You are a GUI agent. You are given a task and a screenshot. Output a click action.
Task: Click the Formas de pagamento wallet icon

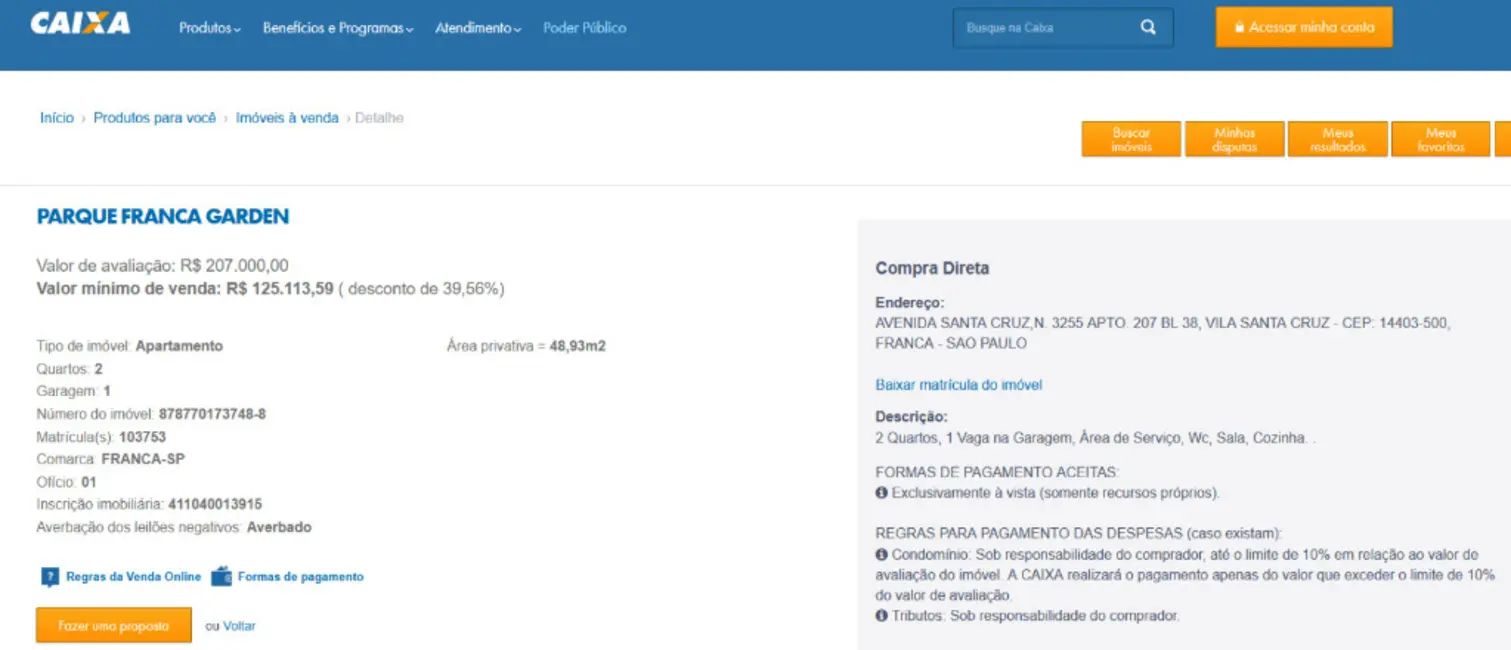[x=221, y=577]
